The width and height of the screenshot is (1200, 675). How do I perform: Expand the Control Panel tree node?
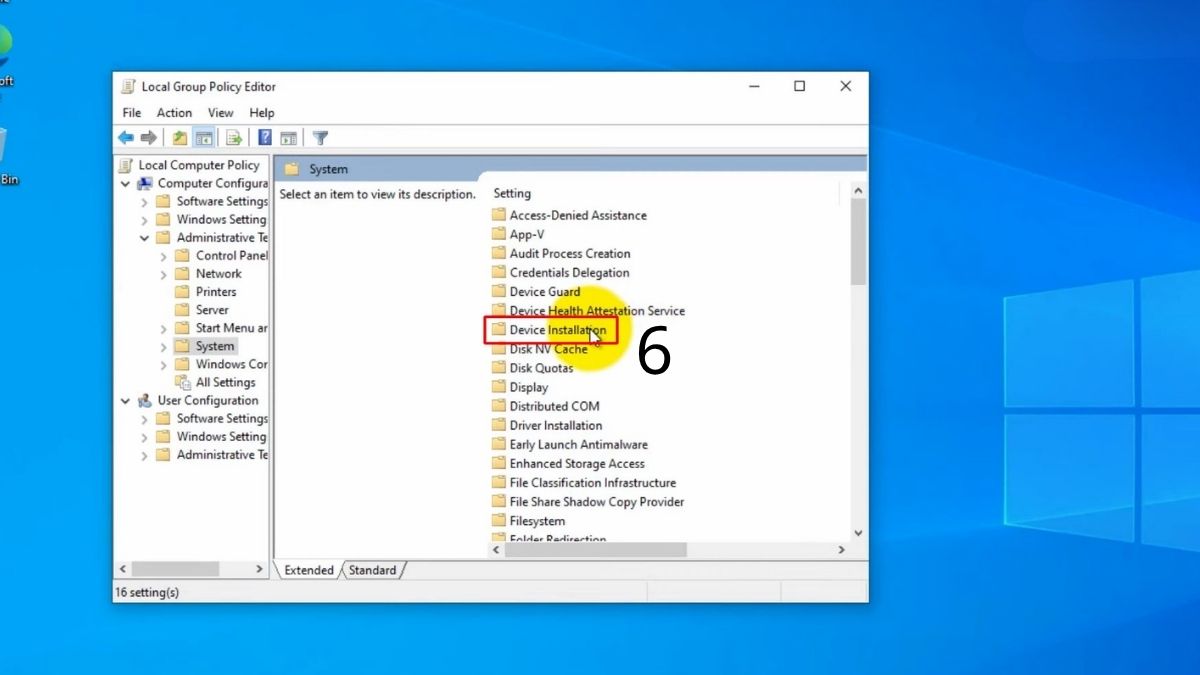164,256
